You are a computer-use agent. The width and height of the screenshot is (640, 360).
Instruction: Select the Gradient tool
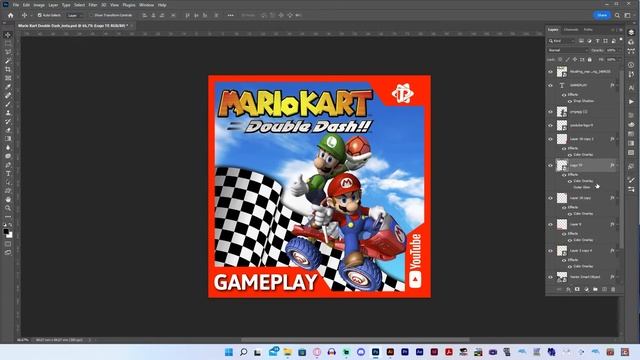tap(8, 139)
